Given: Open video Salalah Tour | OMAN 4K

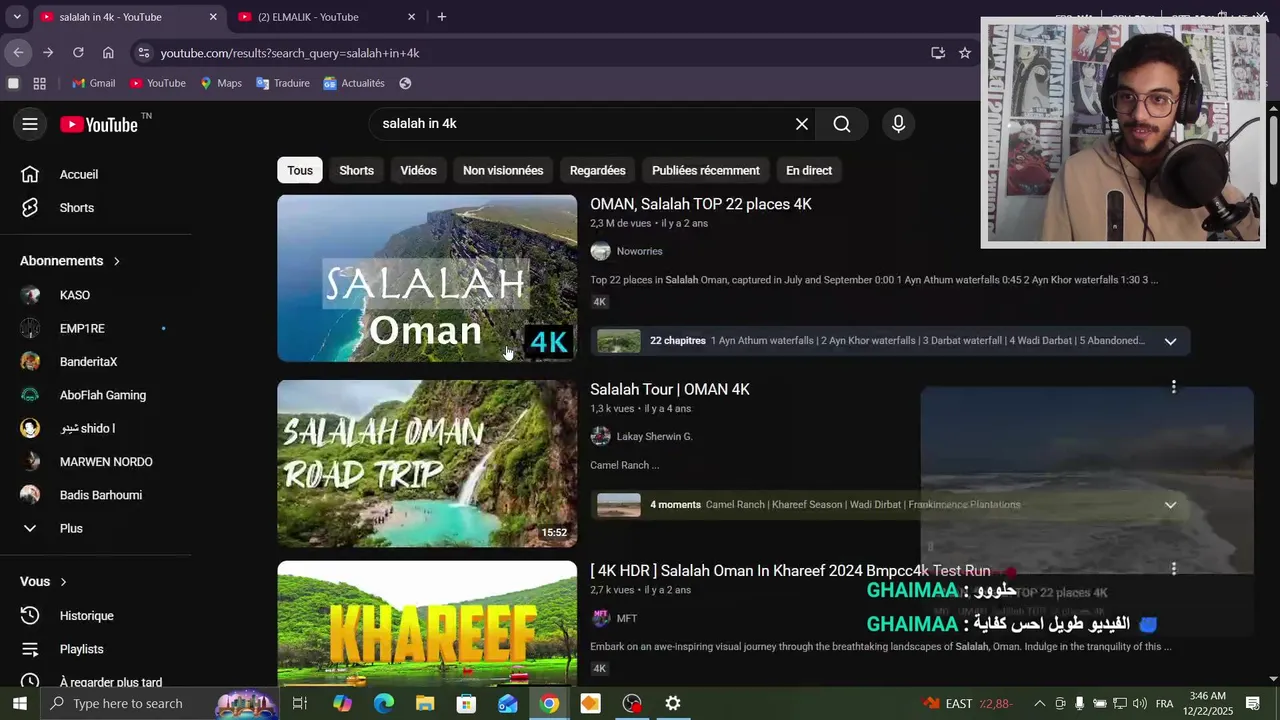Looking at the screenshot, I should click(x=669, y=389).
